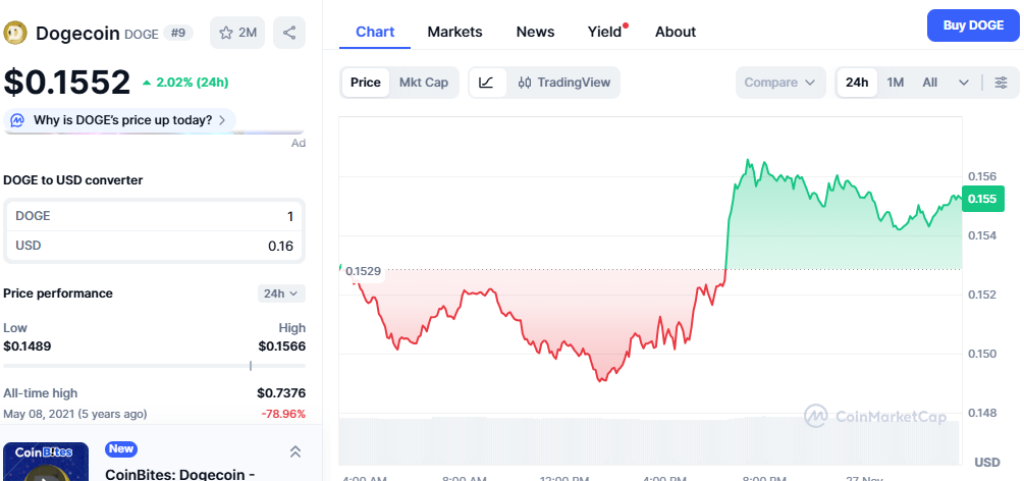1024x481 pixels.
Task: Expand more timeframe options after All
Action: pos(963,82)
